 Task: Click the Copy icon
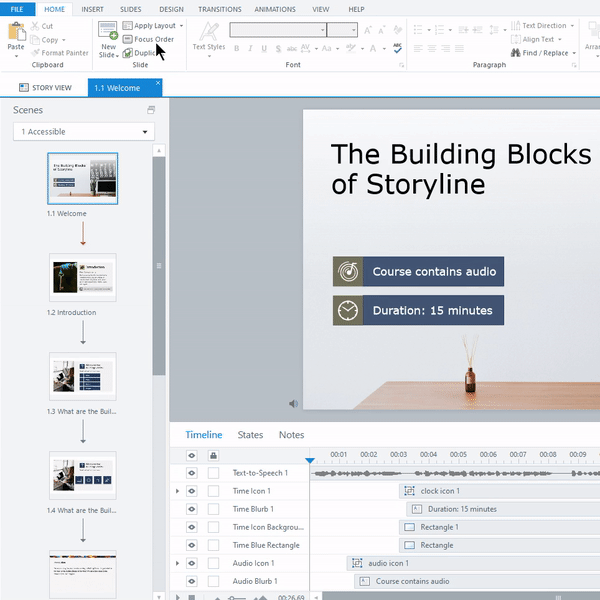point(35,40)
